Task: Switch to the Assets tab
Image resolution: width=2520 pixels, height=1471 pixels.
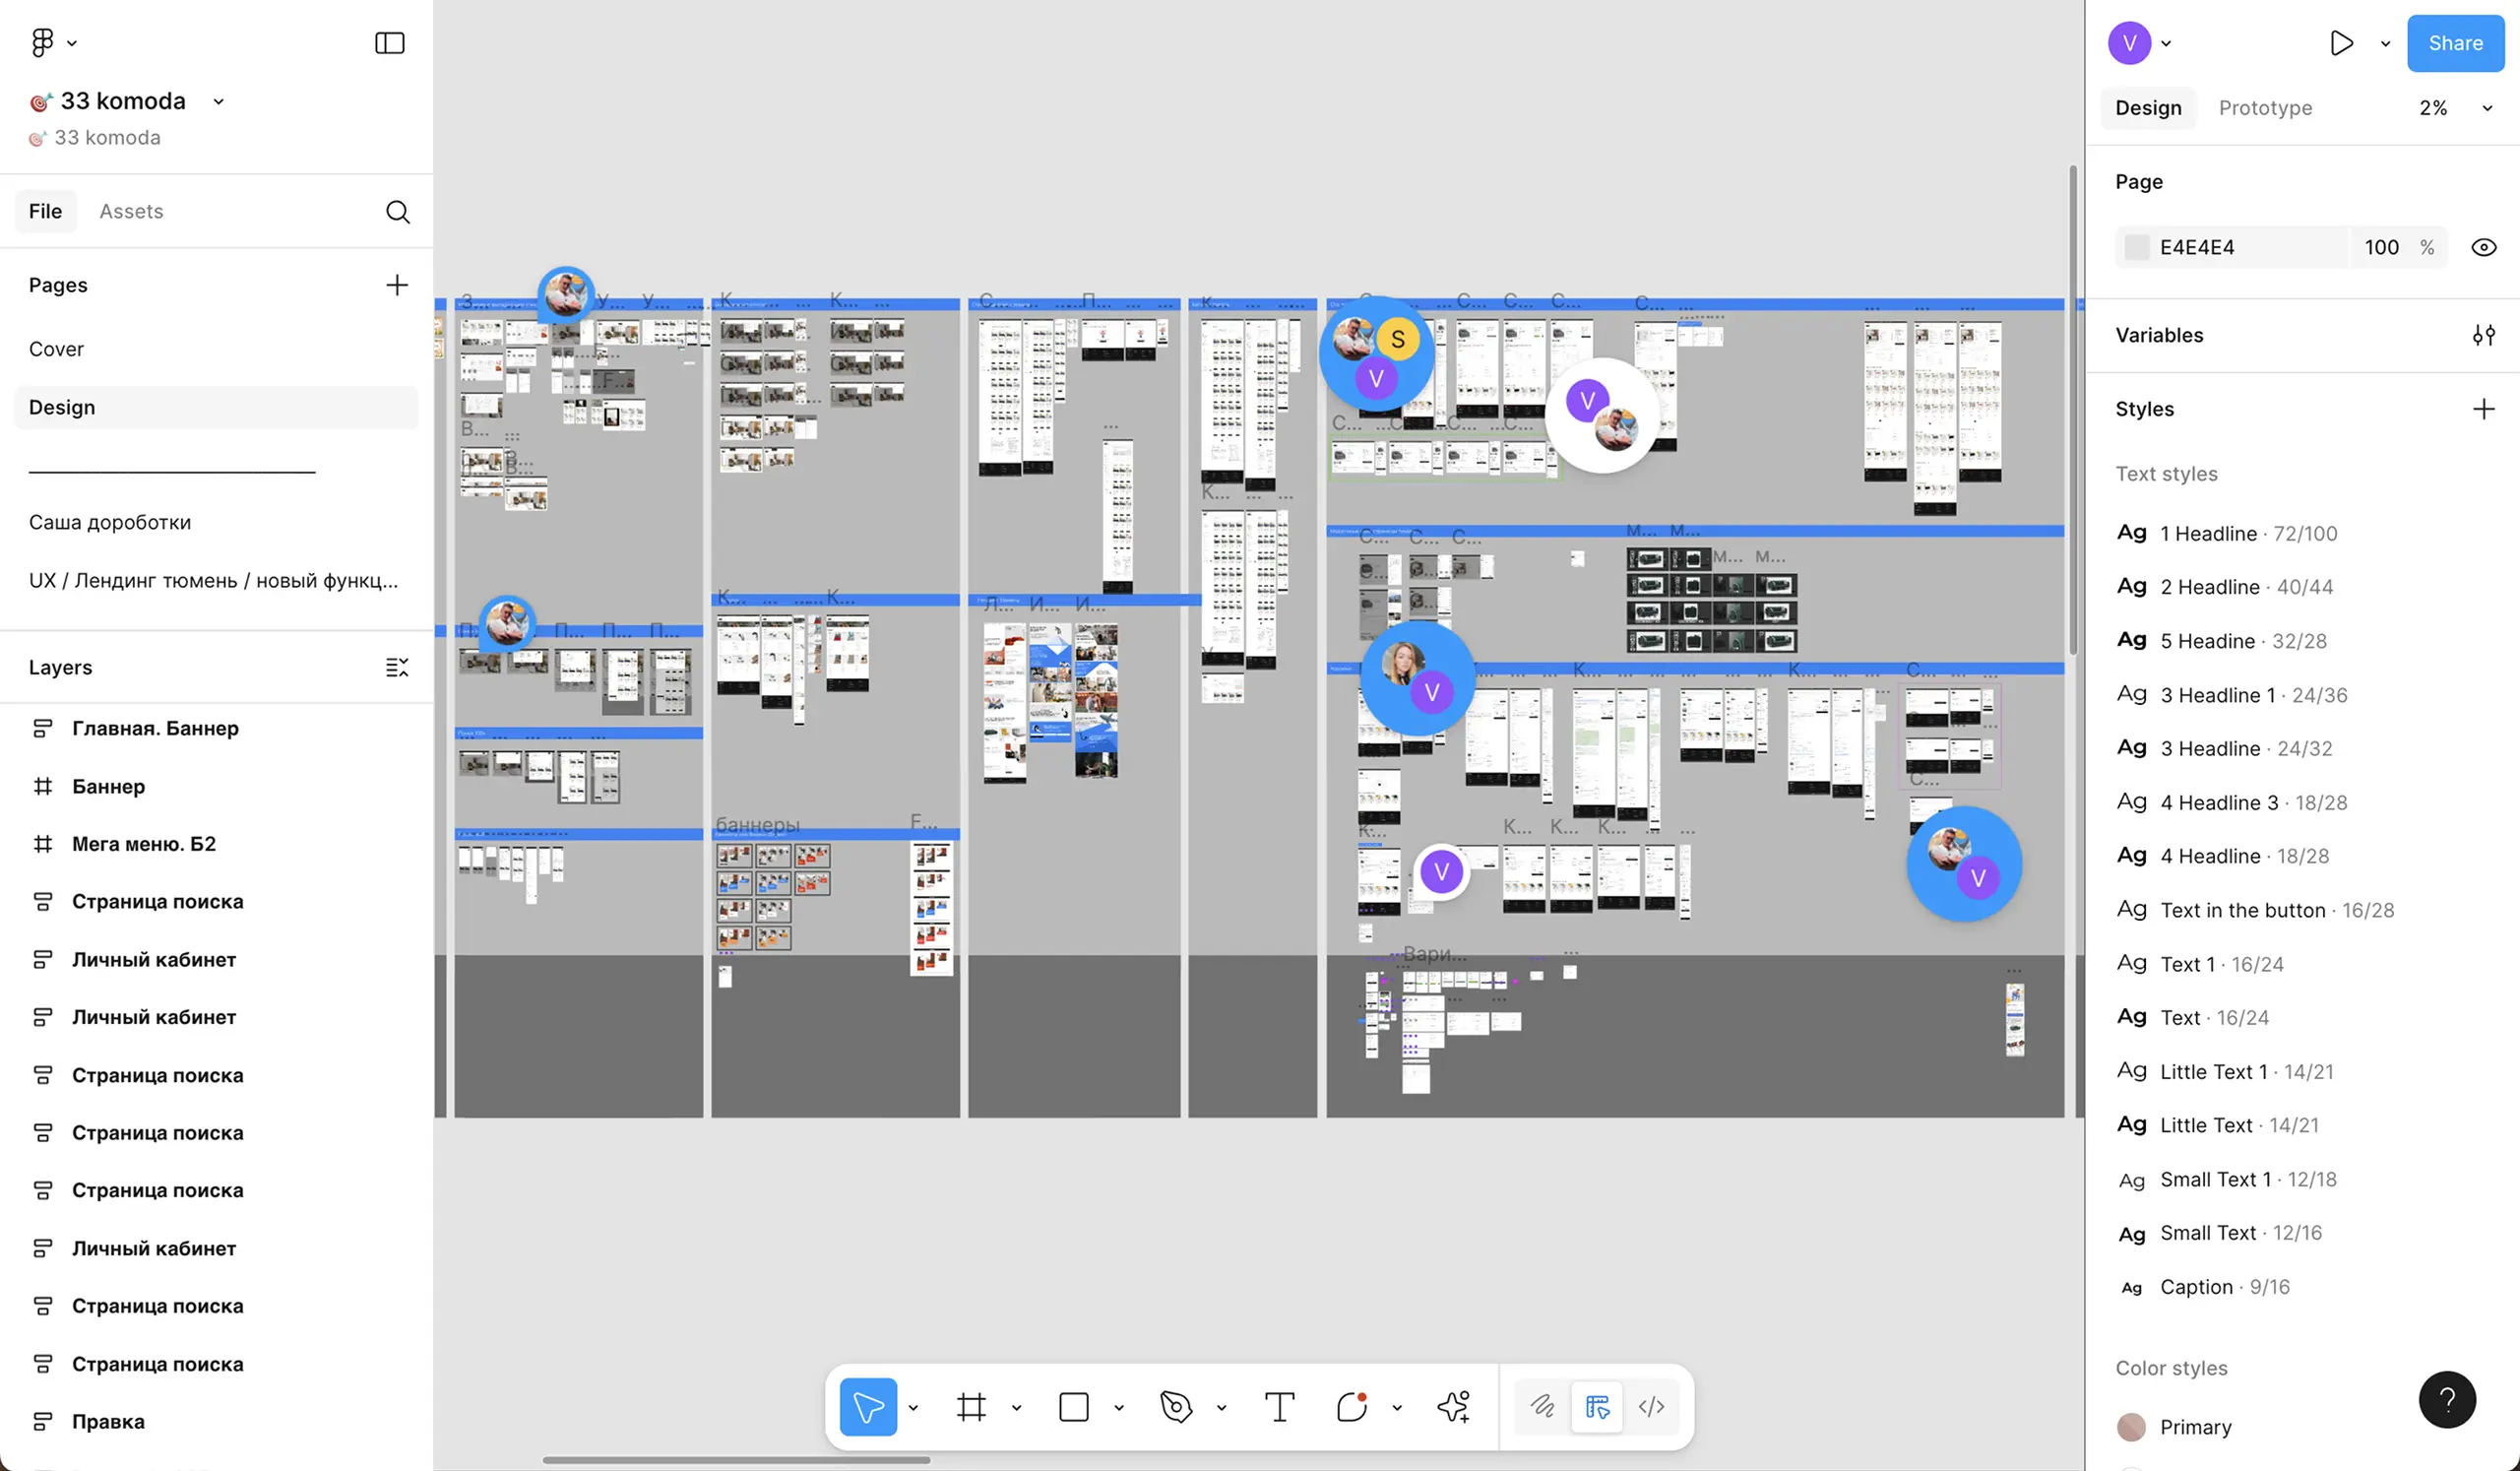Action: 131,211
